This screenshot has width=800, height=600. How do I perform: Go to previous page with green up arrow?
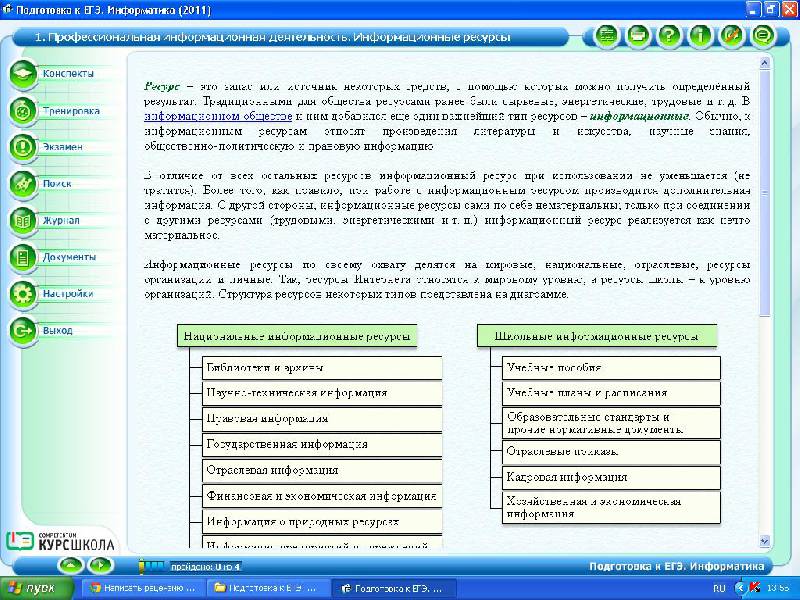(x=71, y=565)
